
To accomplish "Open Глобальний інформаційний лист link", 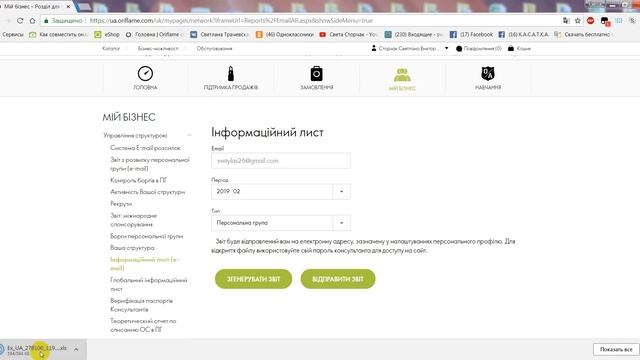I will [x=149, y=284].
